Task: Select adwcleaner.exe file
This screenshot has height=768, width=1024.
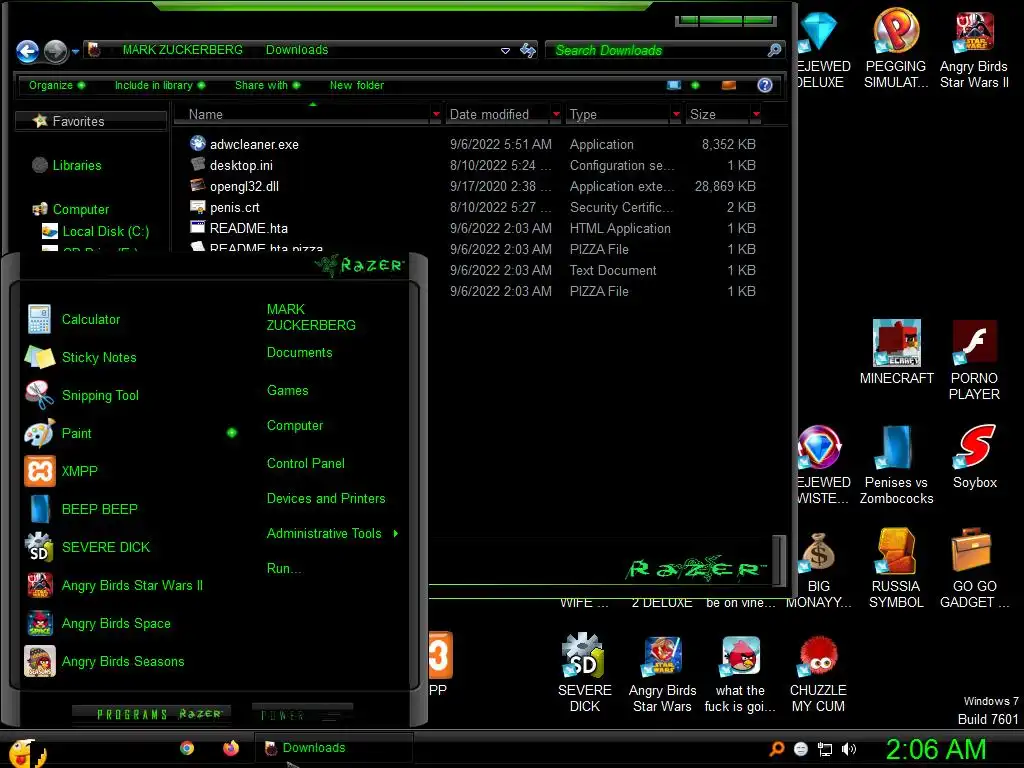Action: point(254,144)
